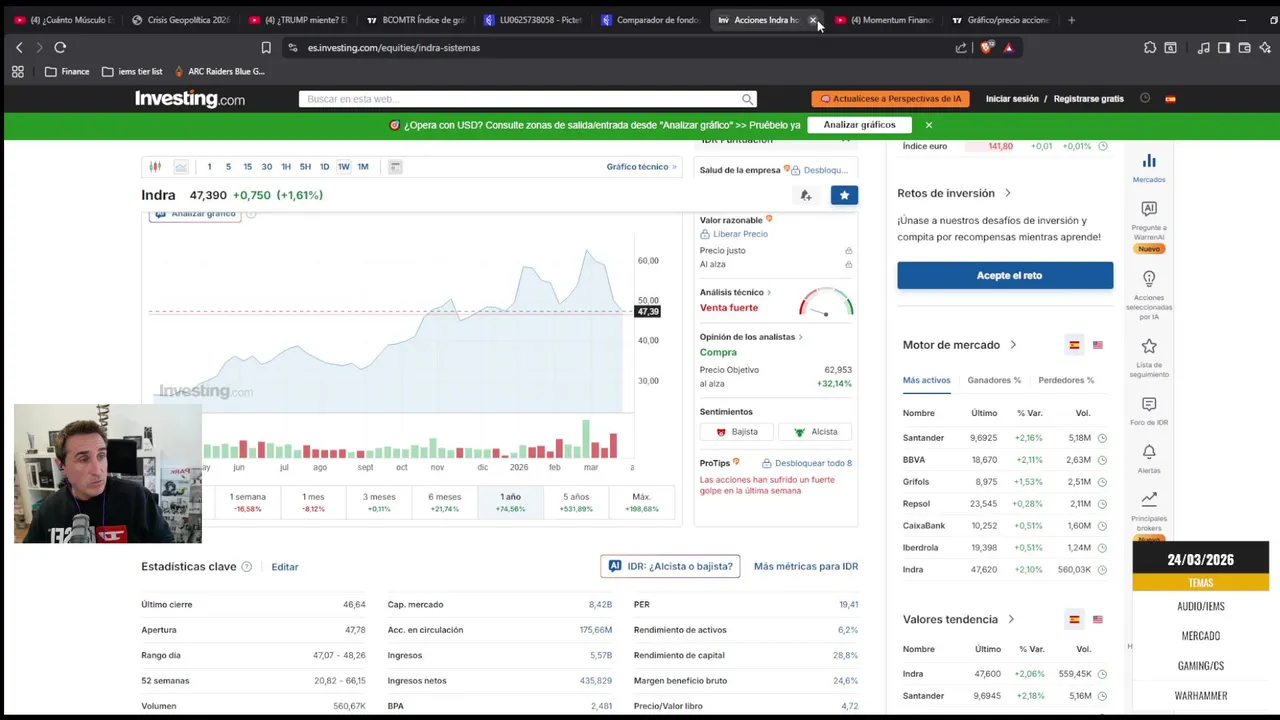Click Iniciar sesión link

coord(1012,99)
